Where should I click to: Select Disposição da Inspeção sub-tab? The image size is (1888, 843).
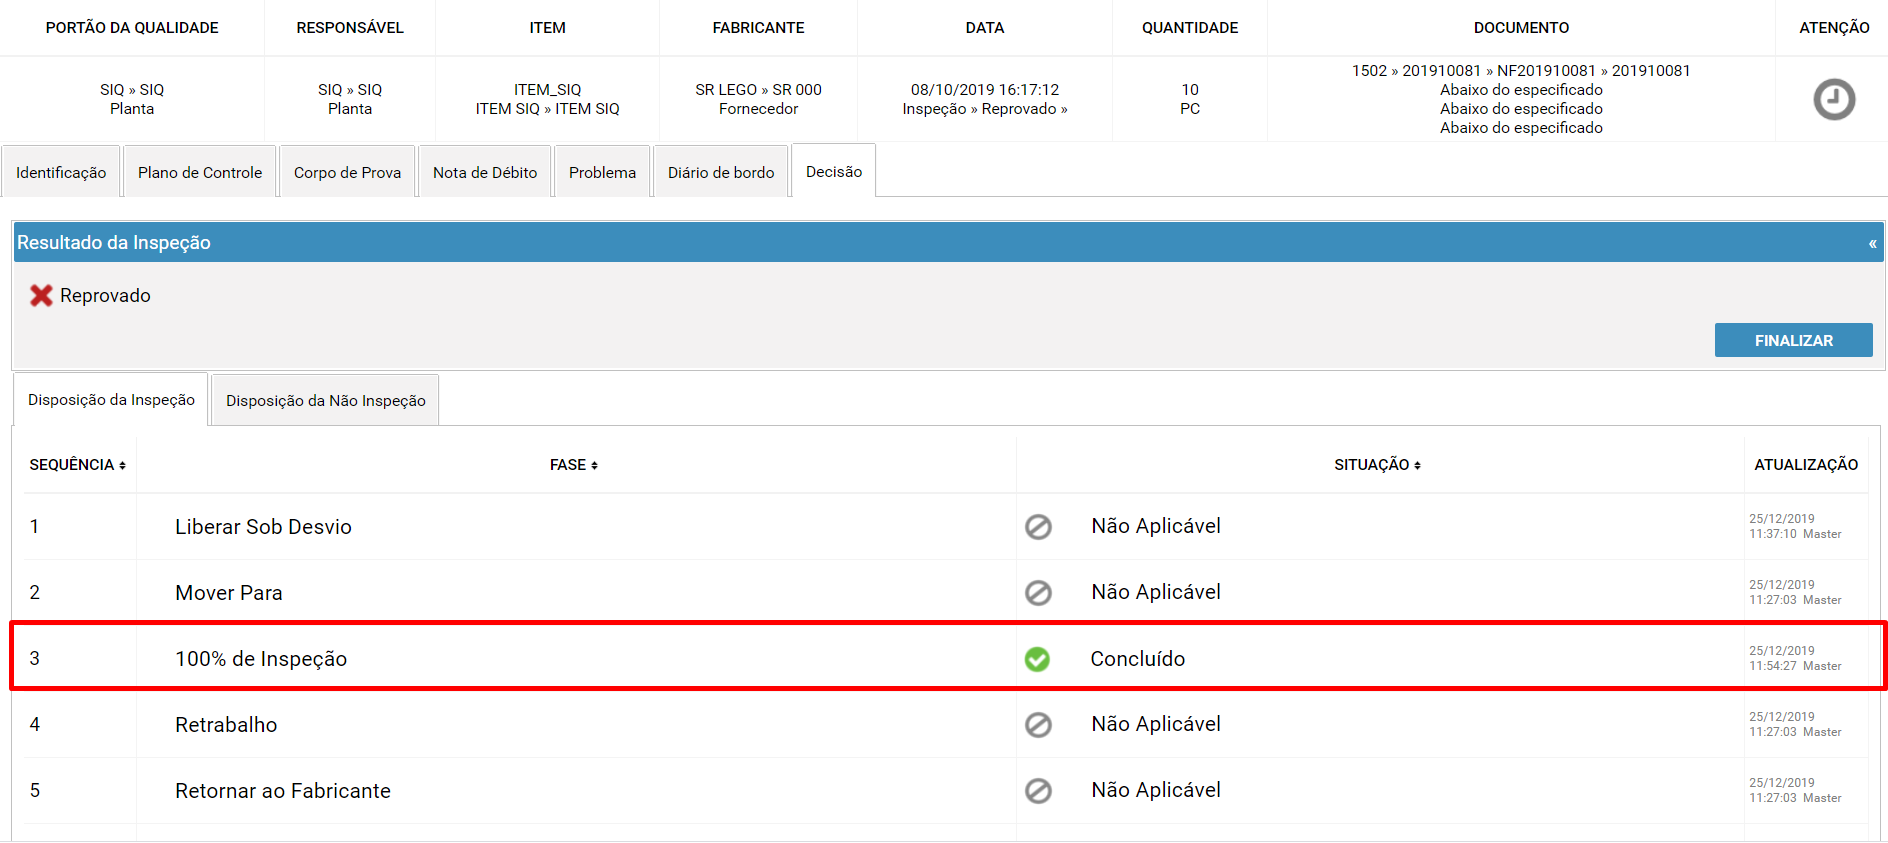(x=111, y=399)
